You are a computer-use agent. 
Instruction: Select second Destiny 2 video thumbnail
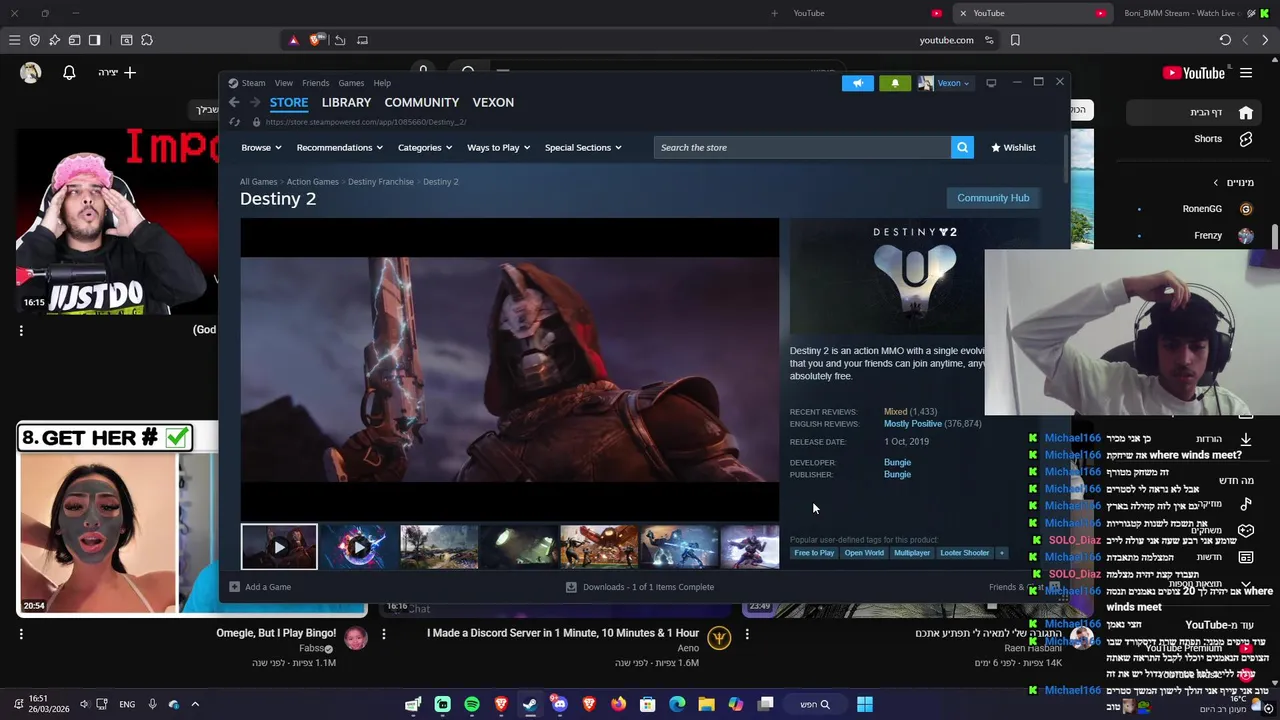(x=359, y=547)
